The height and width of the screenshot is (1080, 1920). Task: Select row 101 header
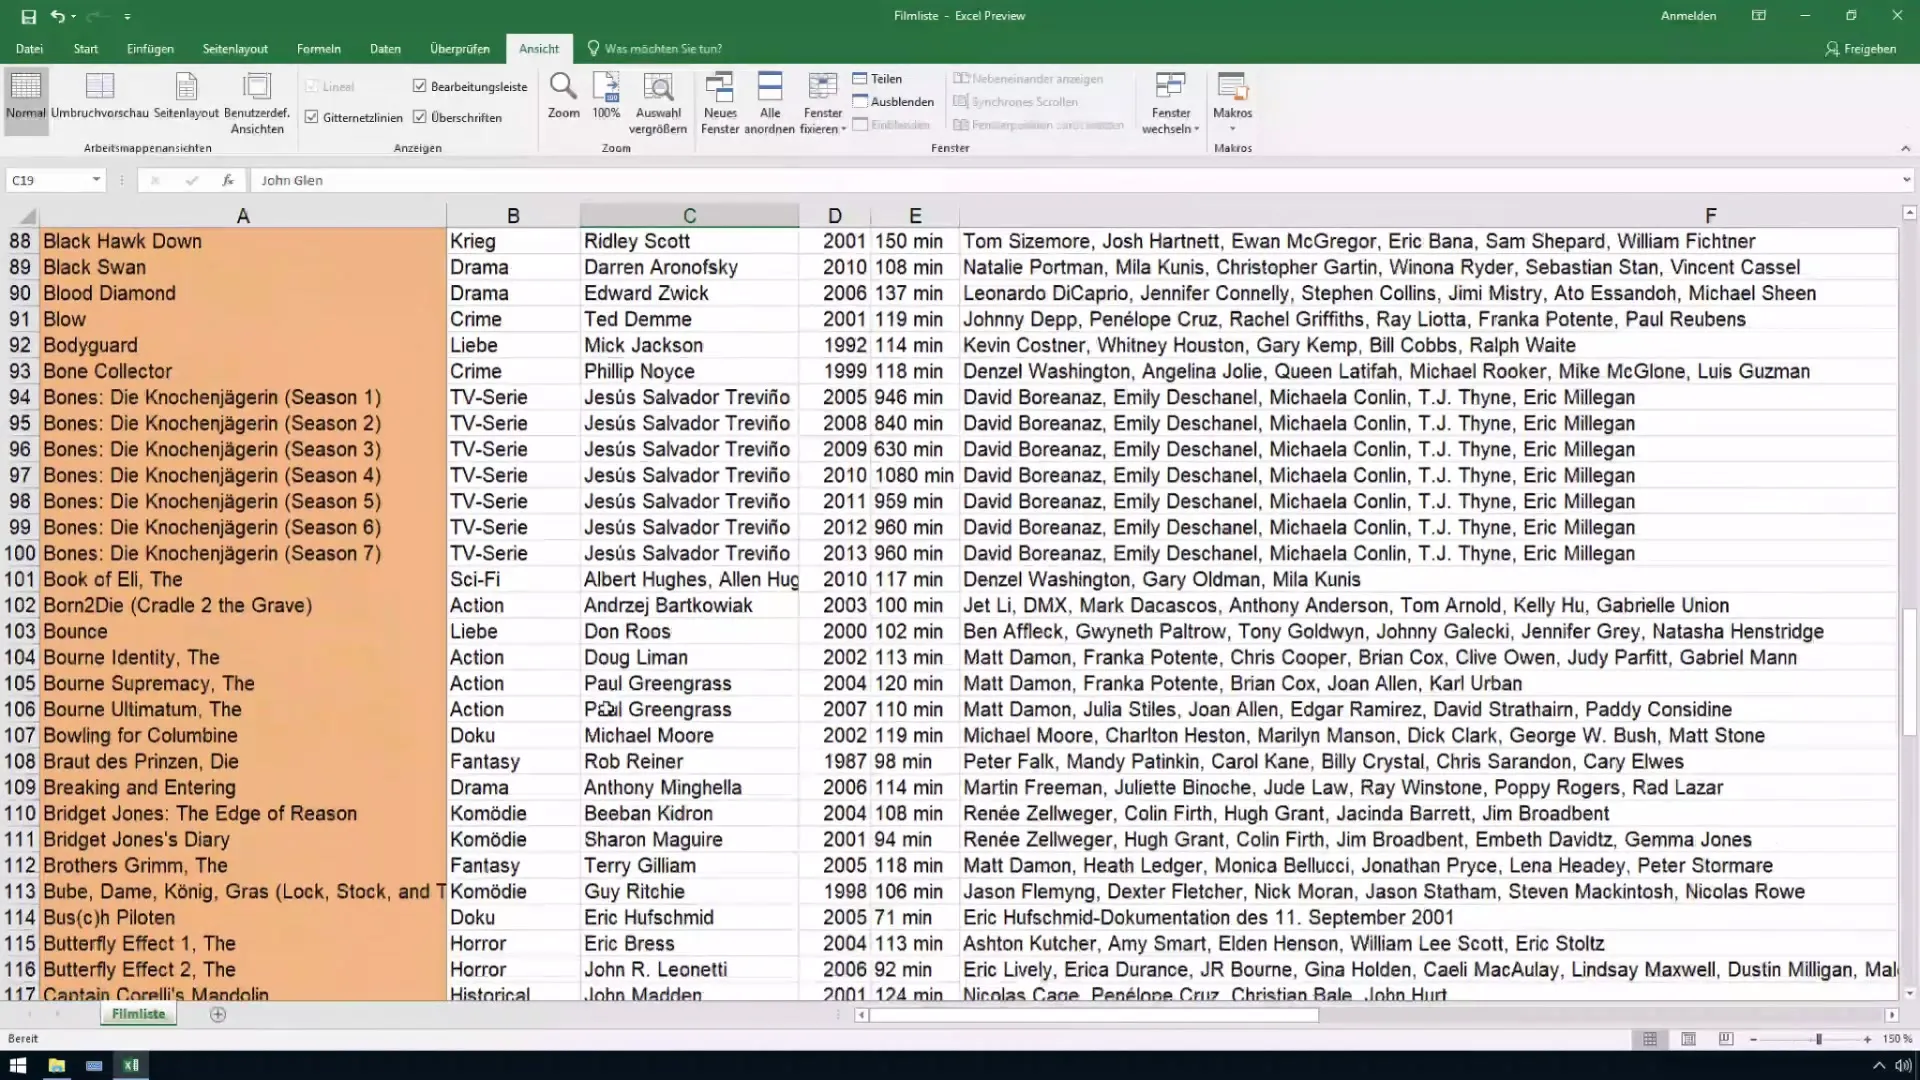coord(20,579)
